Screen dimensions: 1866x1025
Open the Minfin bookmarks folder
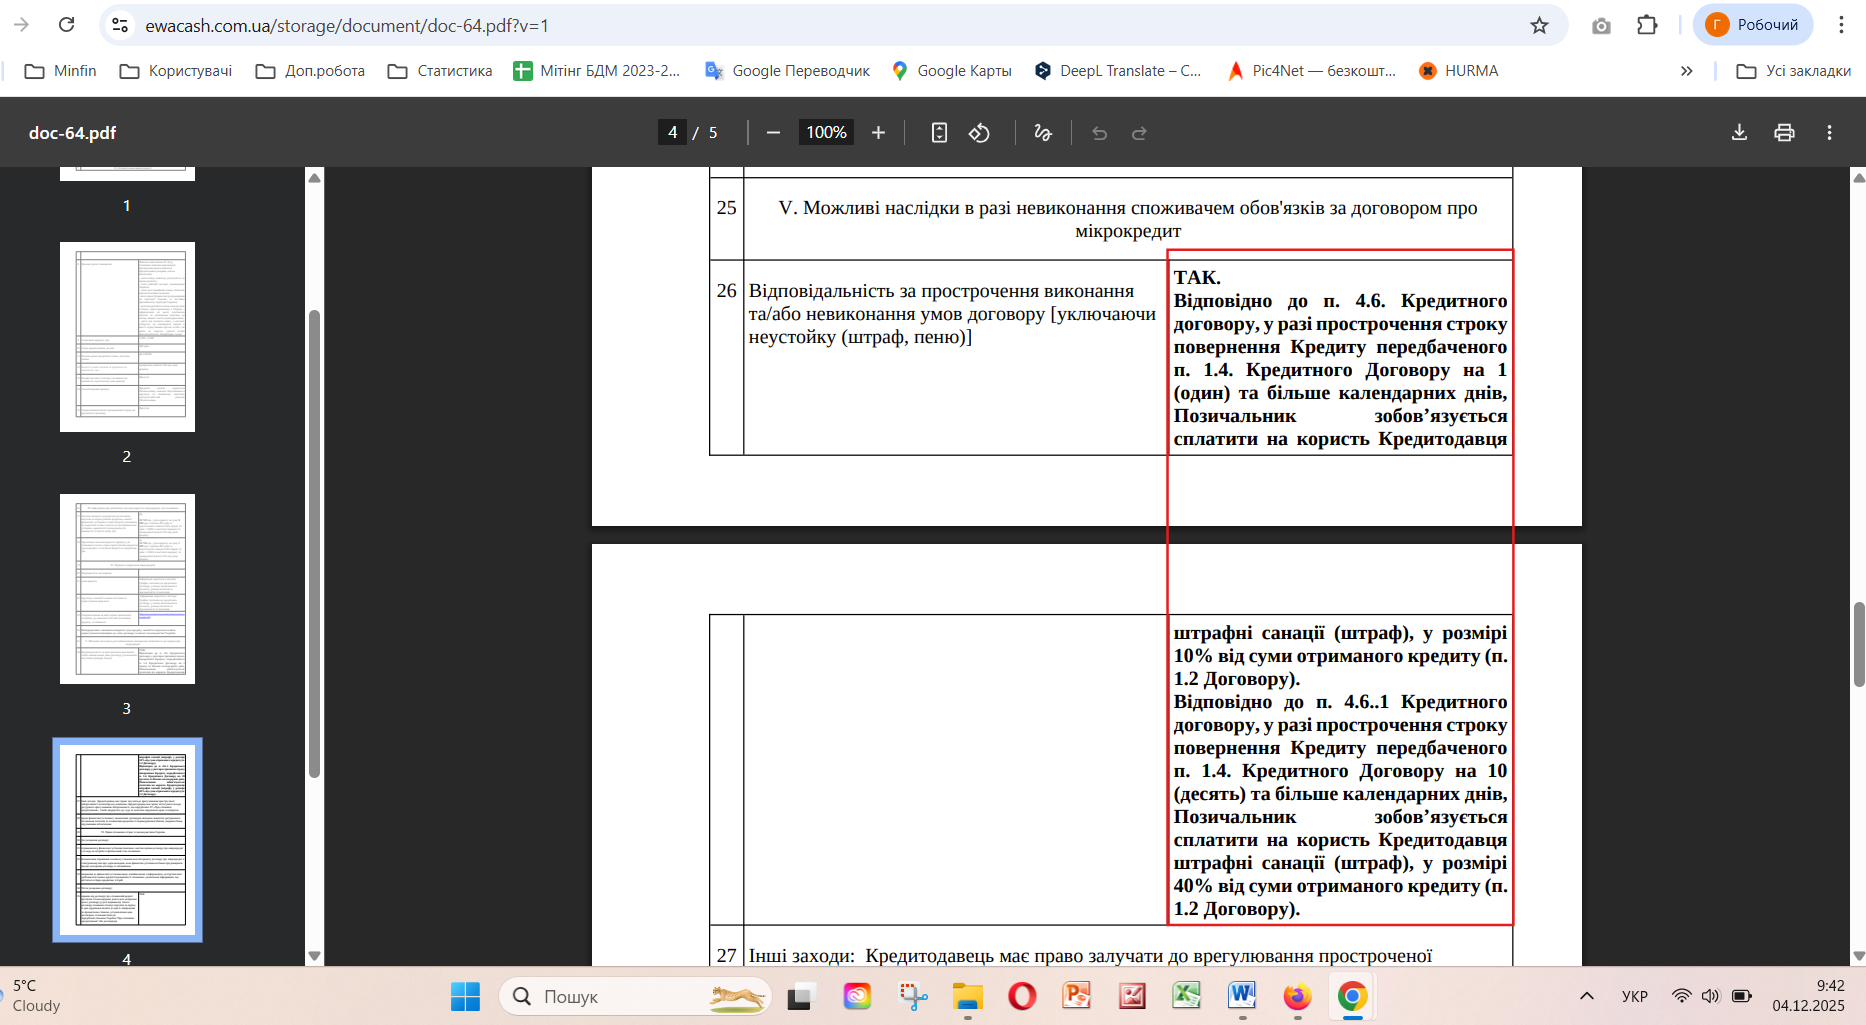(x=61, y=71)
